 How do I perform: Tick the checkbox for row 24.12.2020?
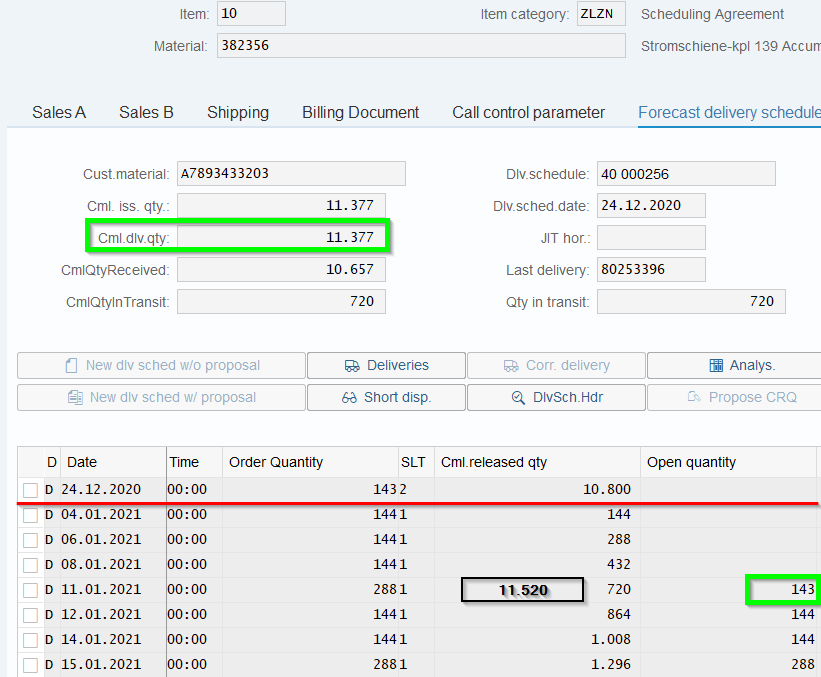click(x=31, y=490)
